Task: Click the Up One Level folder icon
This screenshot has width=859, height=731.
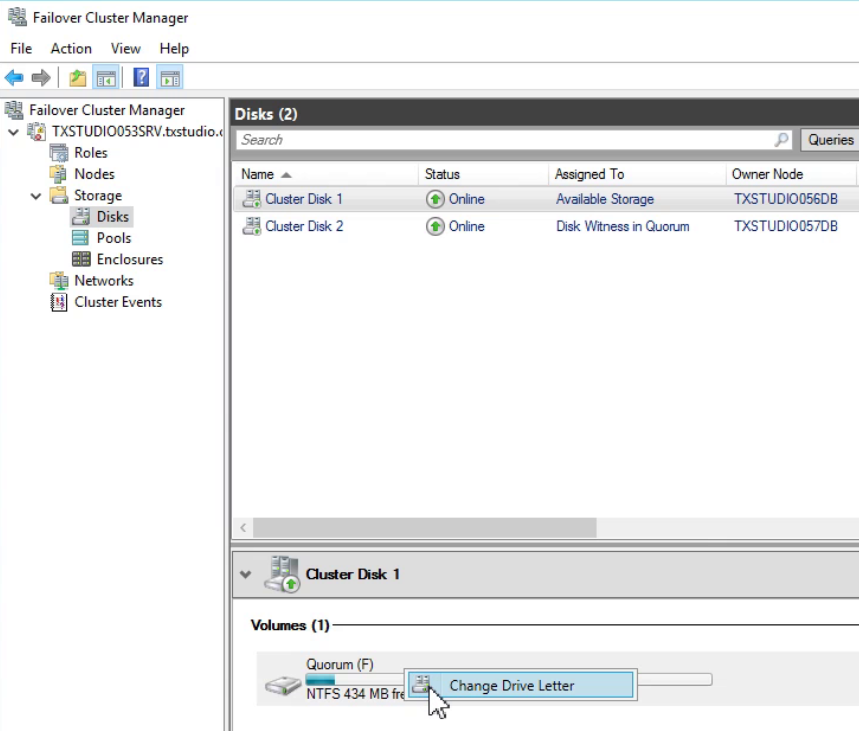Action: tap(77, 78)
